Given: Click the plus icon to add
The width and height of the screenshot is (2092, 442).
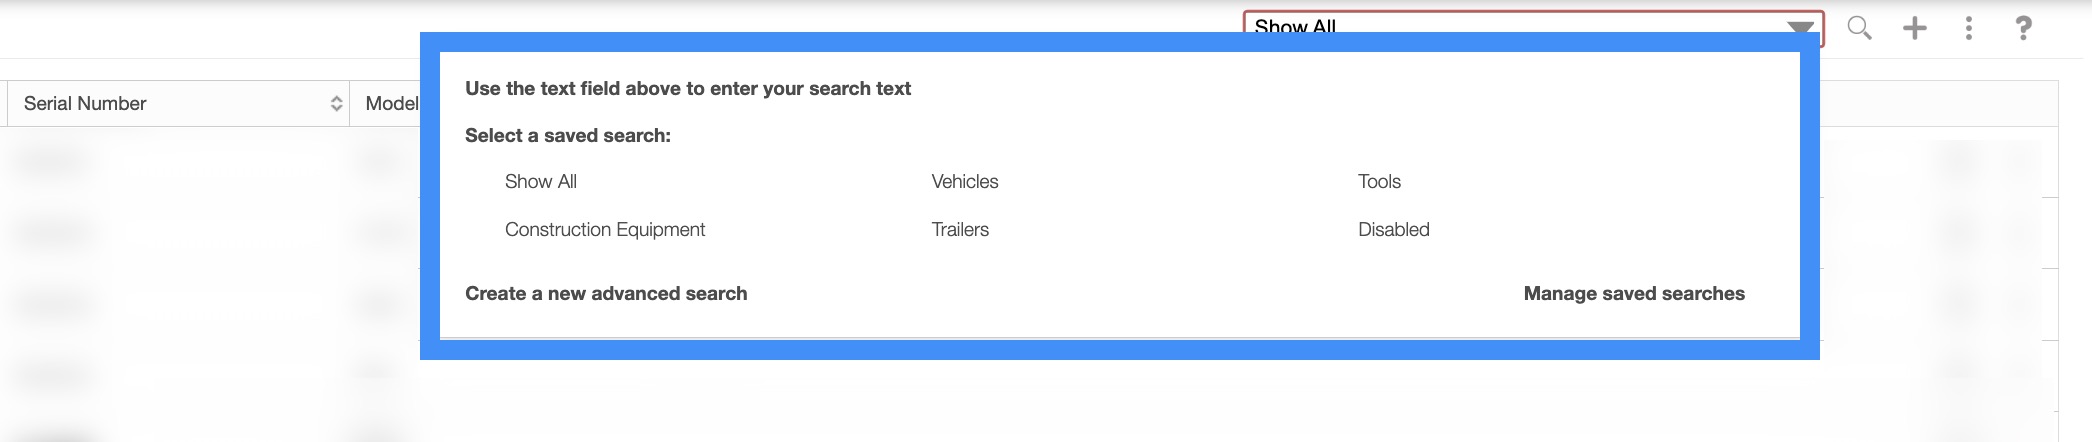Looking at the screenshot, I should pyautogui.click(x=1914, y=28).
